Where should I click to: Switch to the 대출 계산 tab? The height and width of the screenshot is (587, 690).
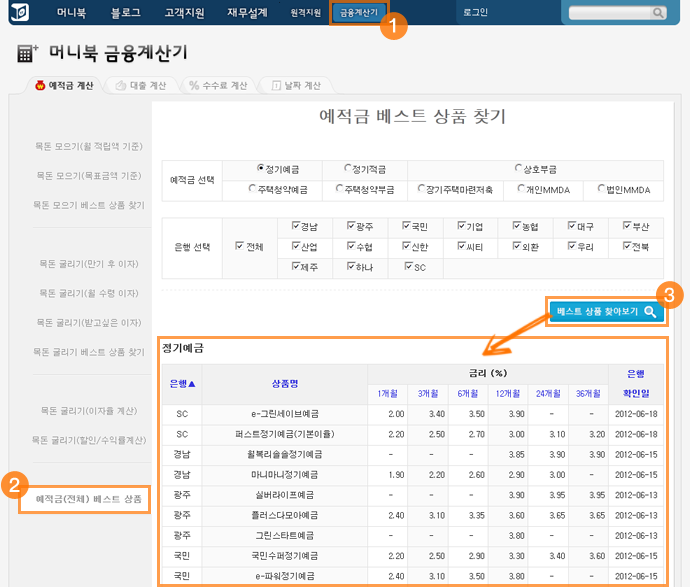pyautogui.click(x=140, y=86)
